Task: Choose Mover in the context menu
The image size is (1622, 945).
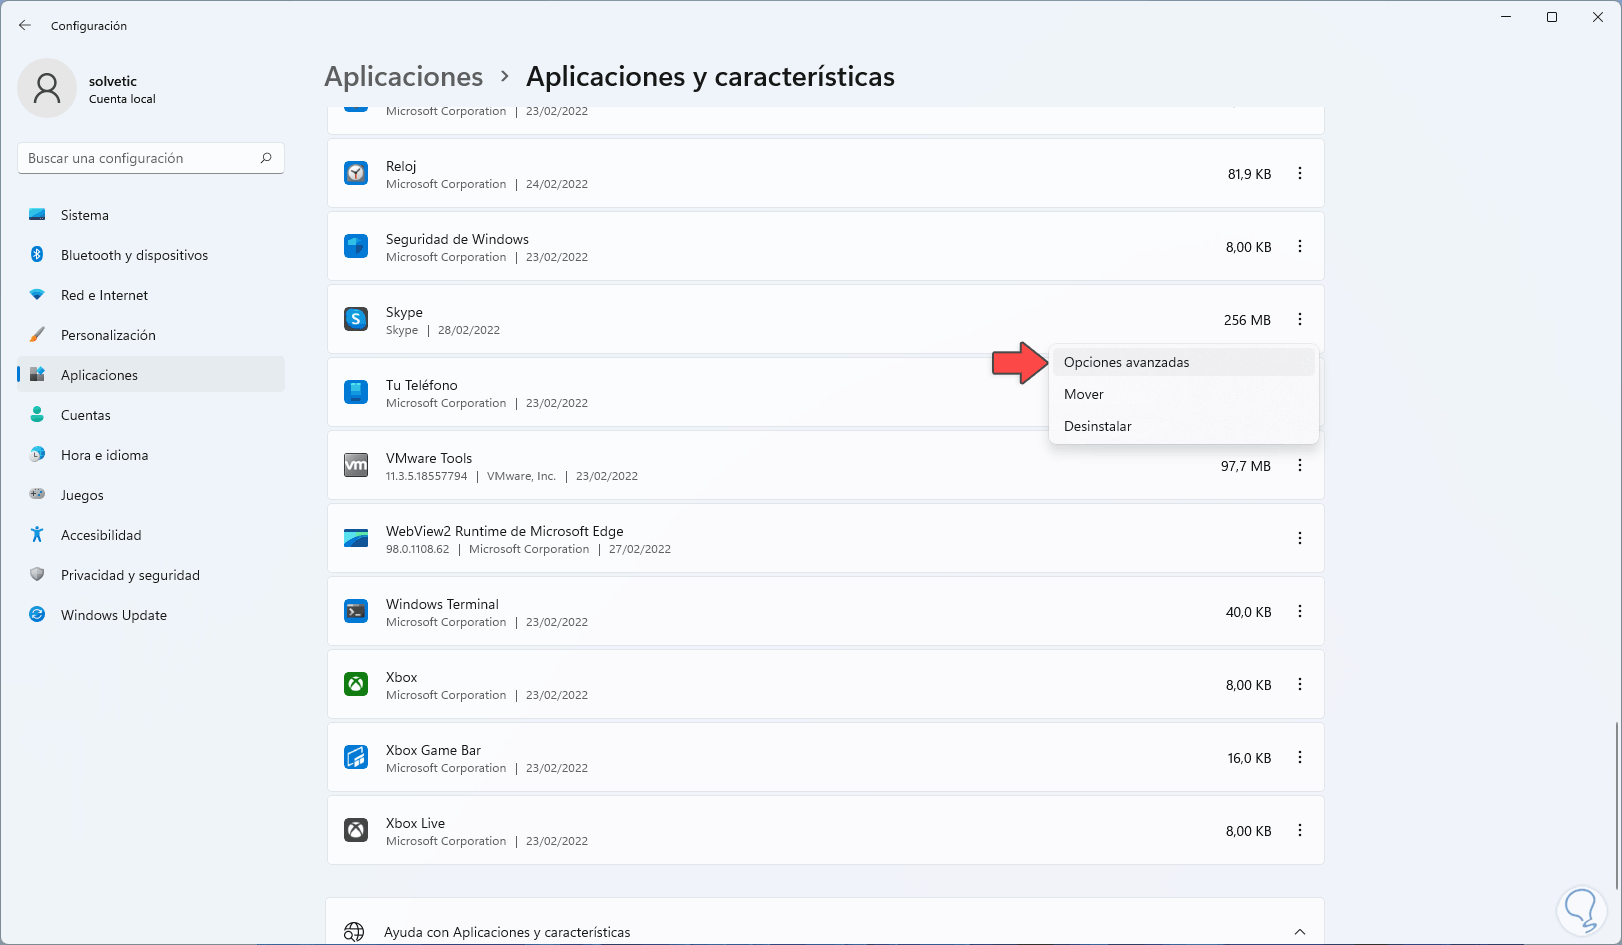Action: pos(1083,394)
